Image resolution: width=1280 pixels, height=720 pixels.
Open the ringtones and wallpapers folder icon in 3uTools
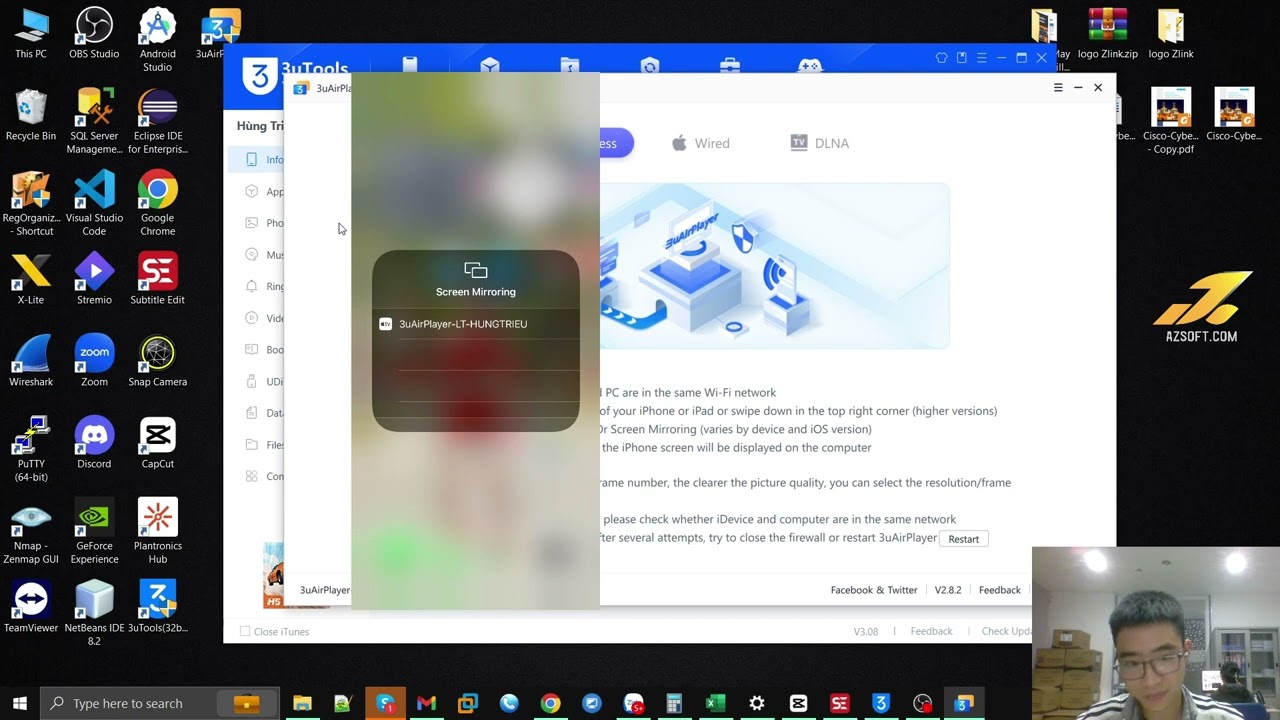point(570,65)
